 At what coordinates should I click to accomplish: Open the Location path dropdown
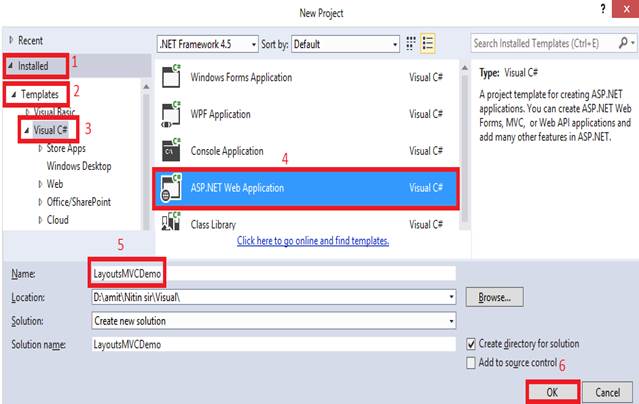click(x=451, y=297)
